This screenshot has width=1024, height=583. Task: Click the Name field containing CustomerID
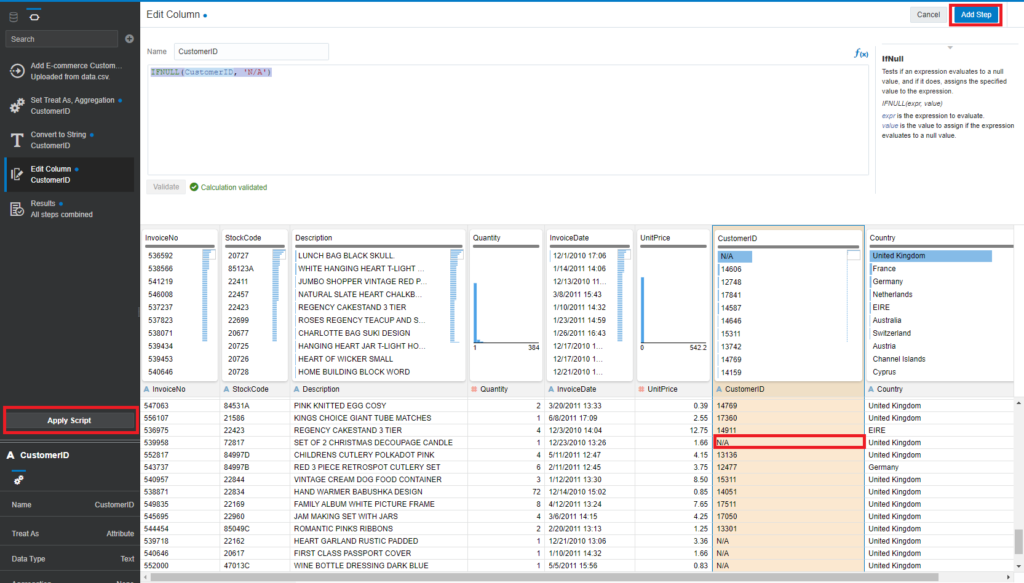click(251, 52)
